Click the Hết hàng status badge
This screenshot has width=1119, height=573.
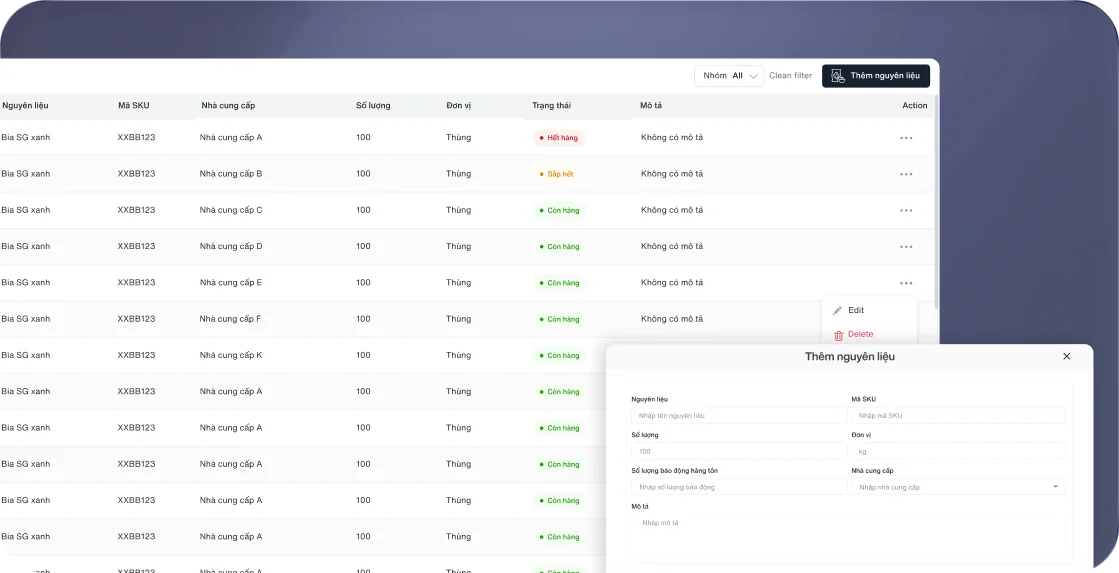[558, 138]
